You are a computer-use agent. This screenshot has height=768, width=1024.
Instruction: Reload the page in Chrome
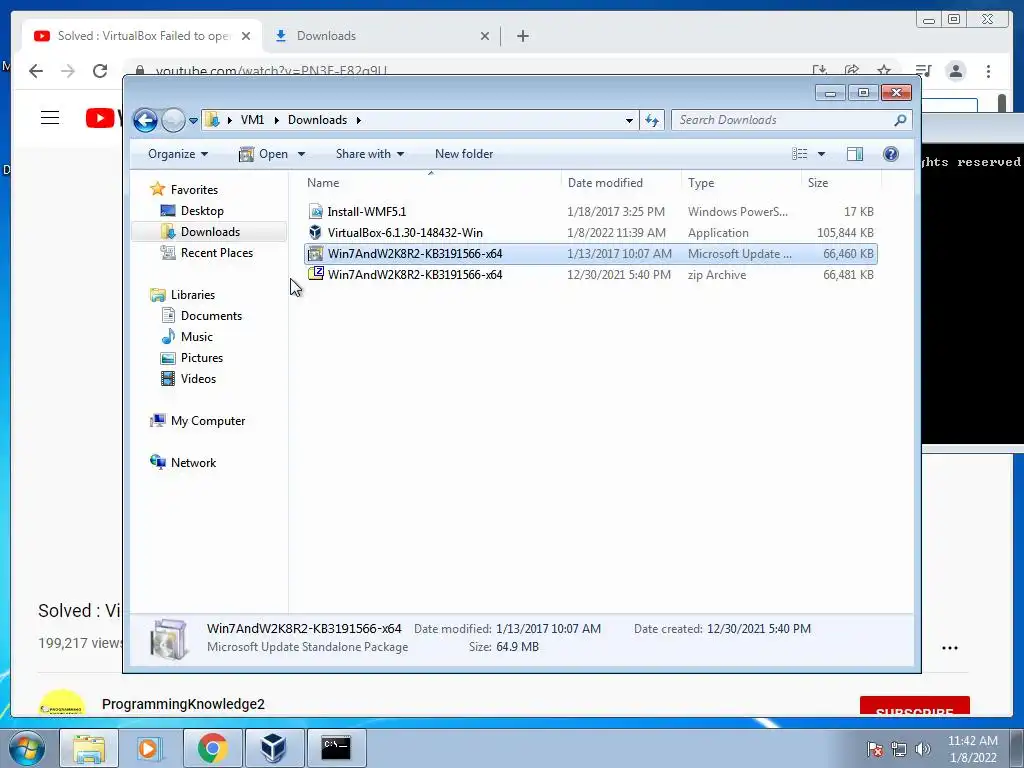pyautogui.click(x=99, y=71)
